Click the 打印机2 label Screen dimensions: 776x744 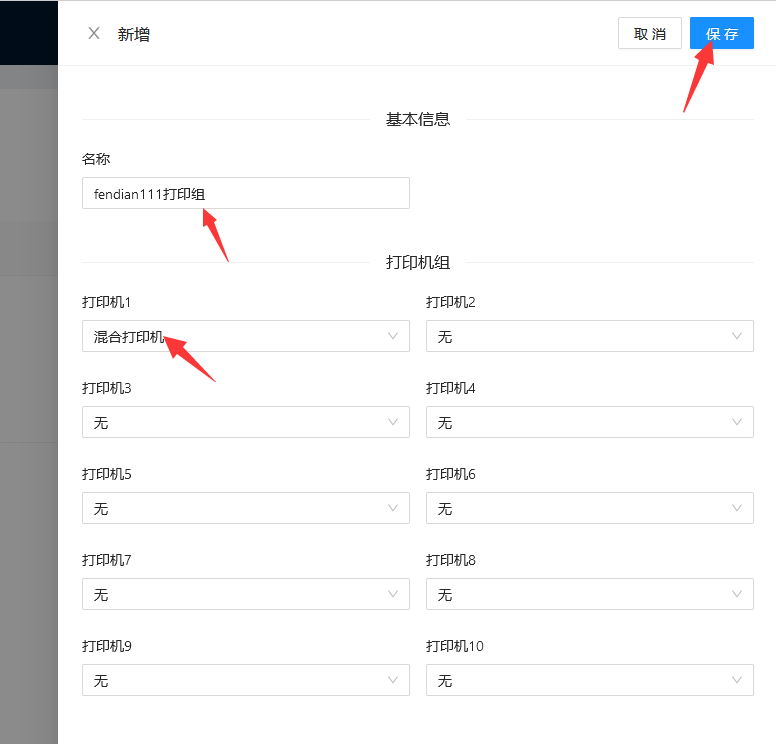pyautogui.click(x=451, y=302)
